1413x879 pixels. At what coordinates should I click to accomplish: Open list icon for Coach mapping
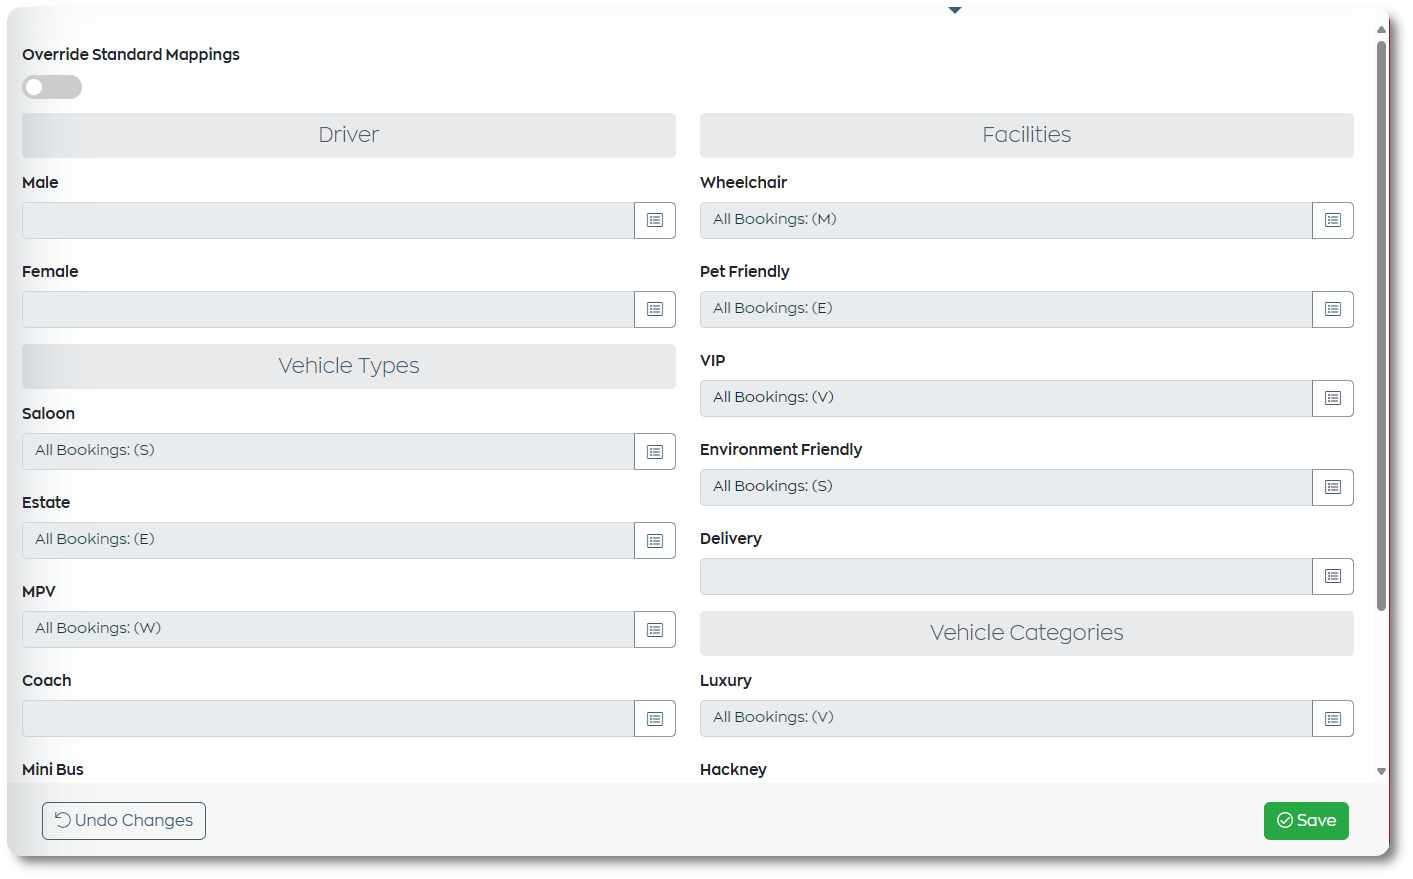655,718
